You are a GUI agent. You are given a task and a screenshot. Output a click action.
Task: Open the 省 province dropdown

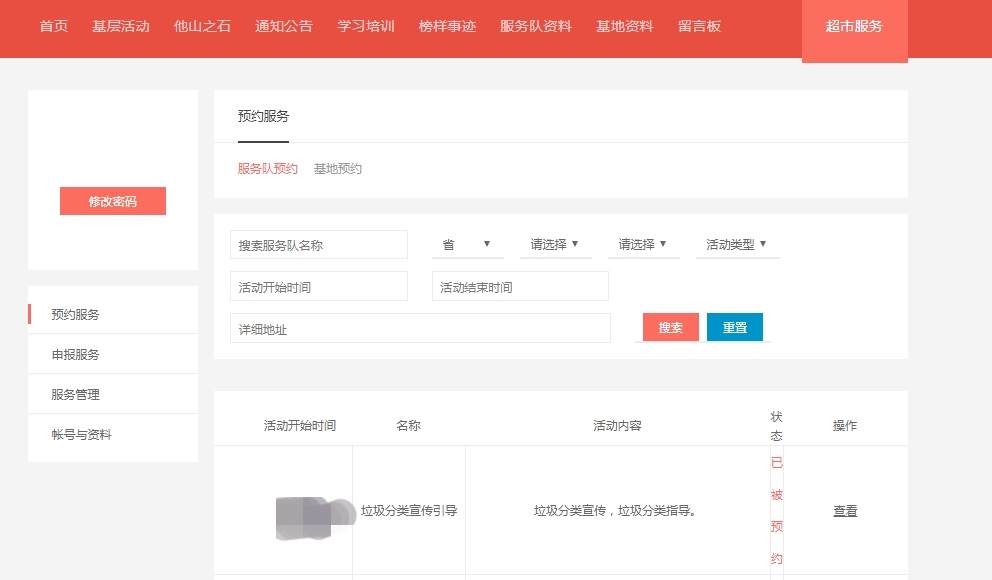pyautogui.click(x=465, y=244)
